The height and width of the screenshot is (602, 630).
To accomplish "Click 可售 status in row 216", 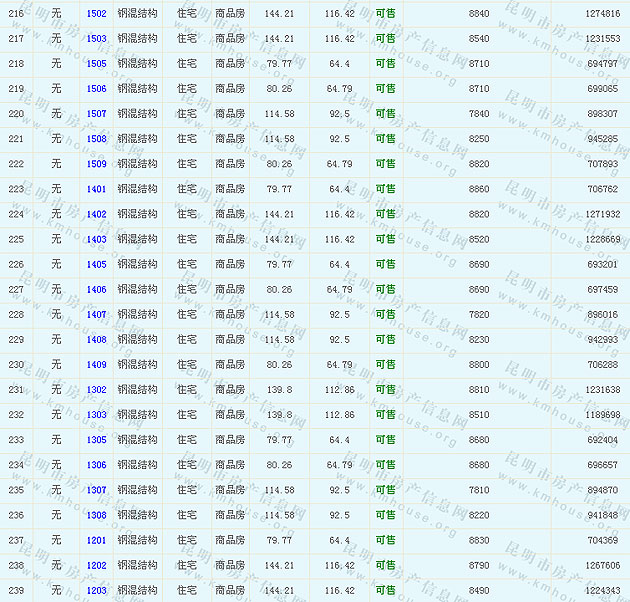I will click(385, 14).
